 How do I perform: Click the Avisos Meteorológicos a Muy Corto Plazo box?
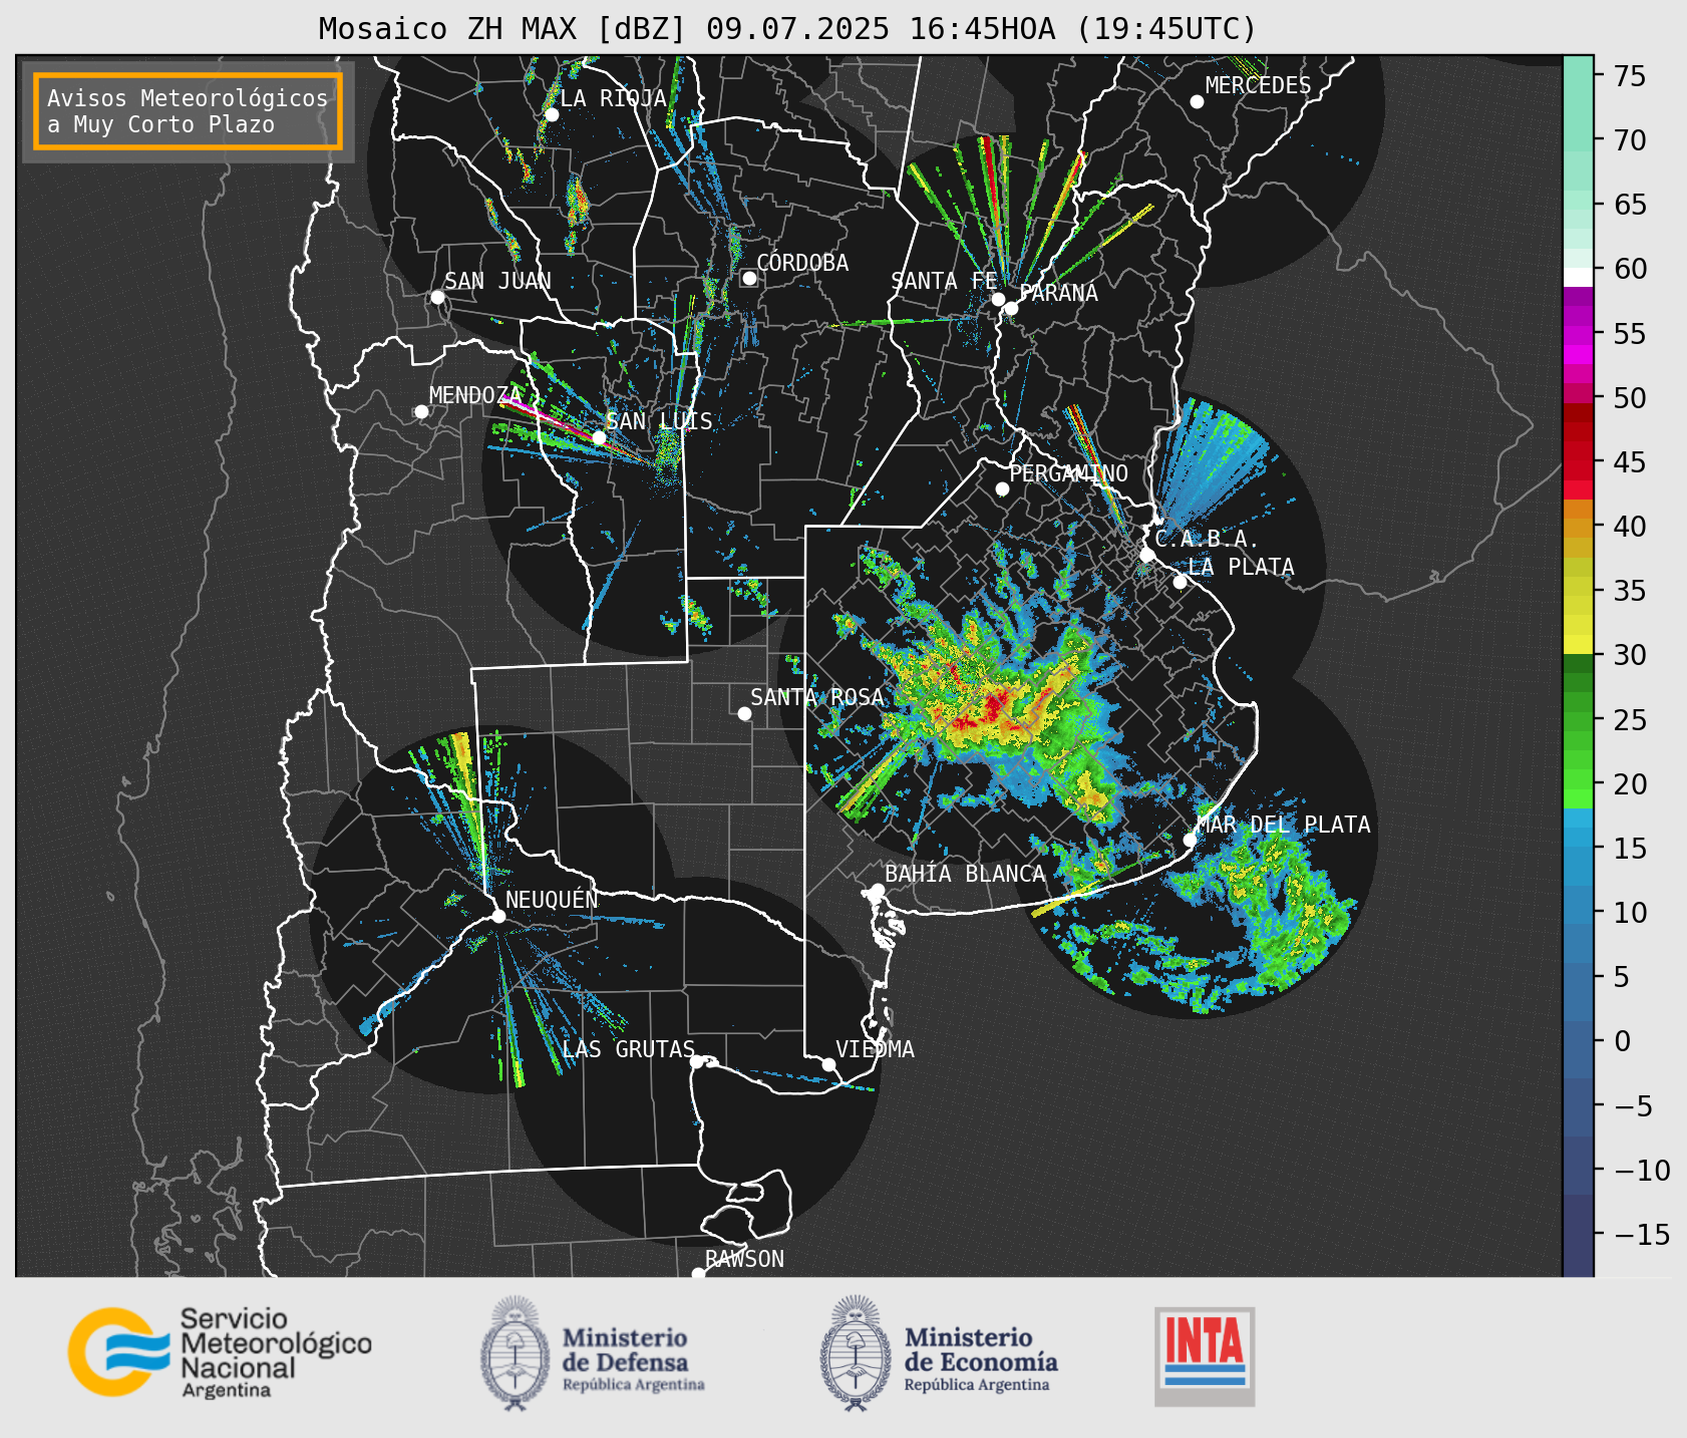pyautogui.click(x=188, y=111)
